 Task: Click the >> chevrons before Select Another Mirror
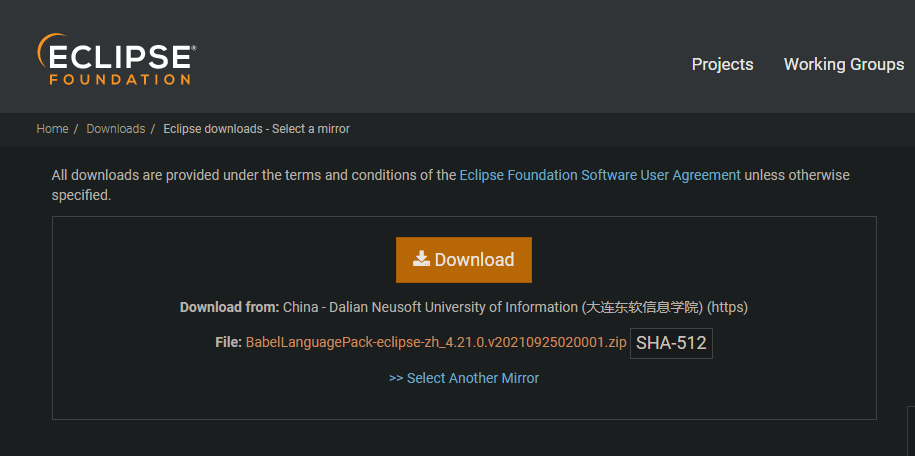(396, 378)
